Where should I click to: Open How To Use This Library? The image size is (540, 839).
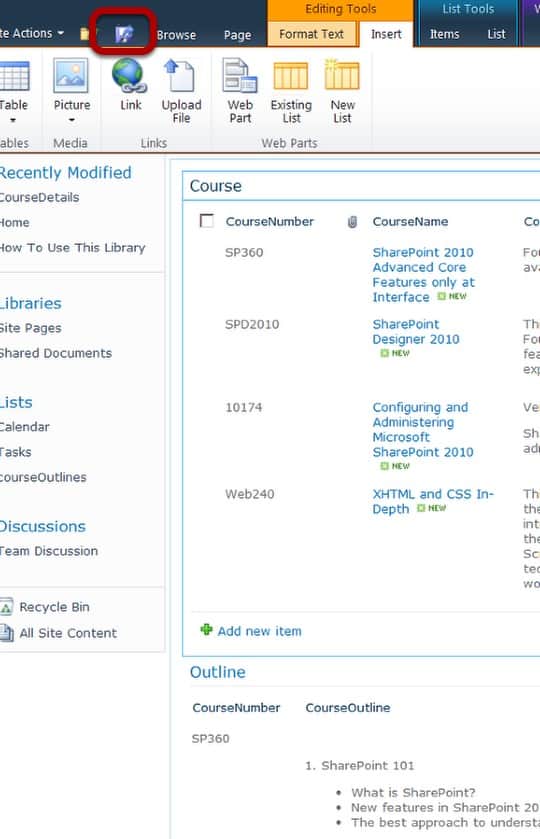coord(73,248)
